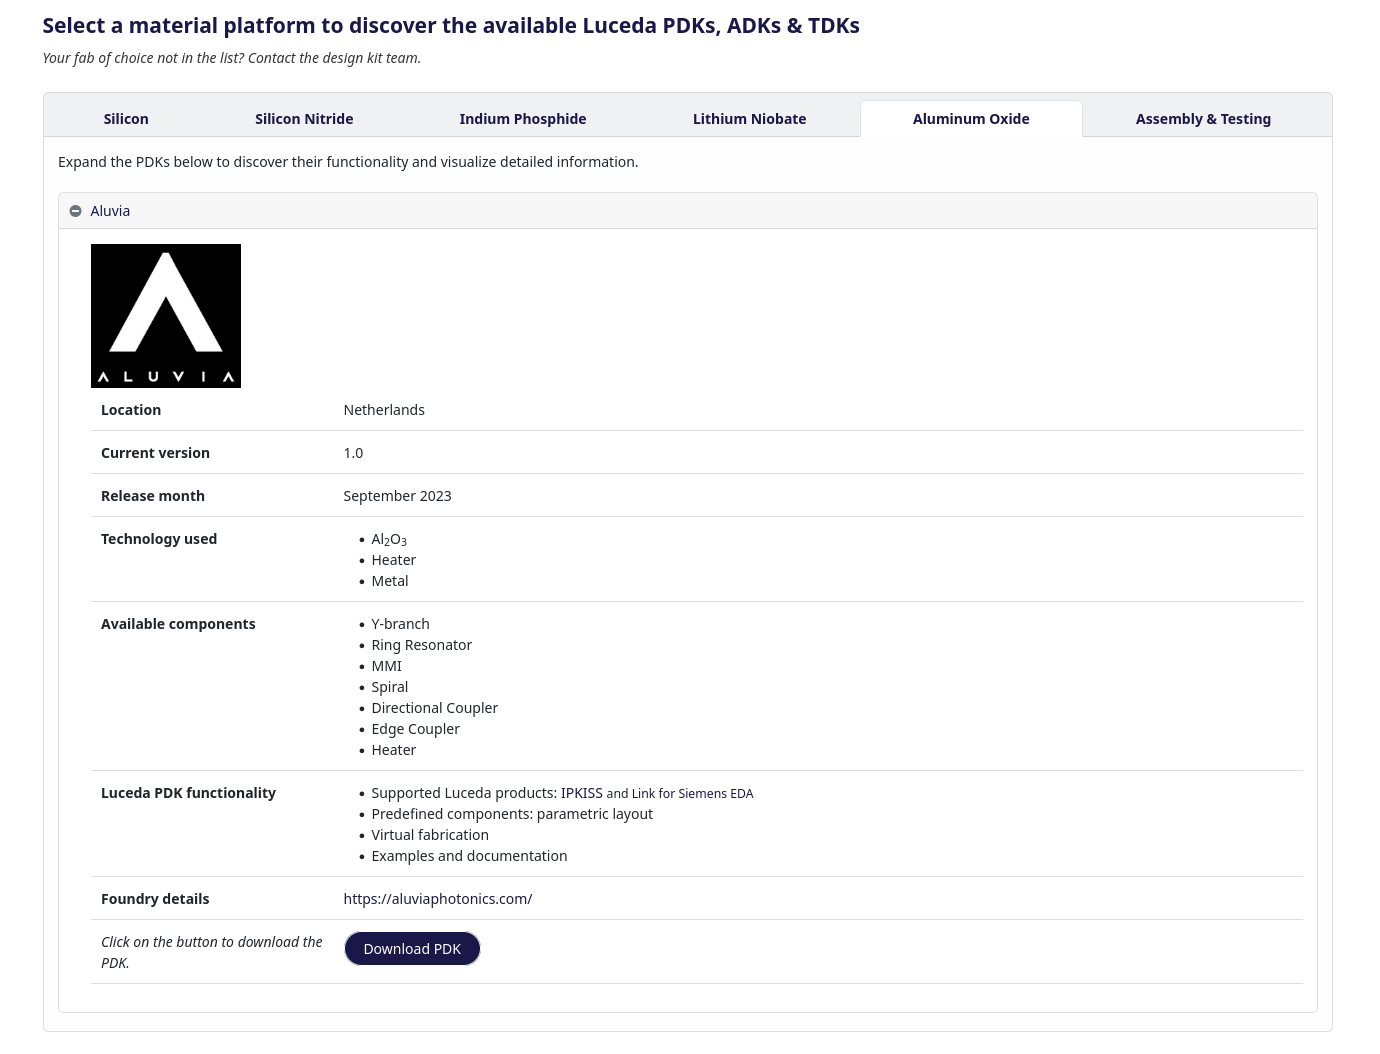Switch to the Silicon tab
Screen dimensions: 1380x1054
click(x=126, y=119)
